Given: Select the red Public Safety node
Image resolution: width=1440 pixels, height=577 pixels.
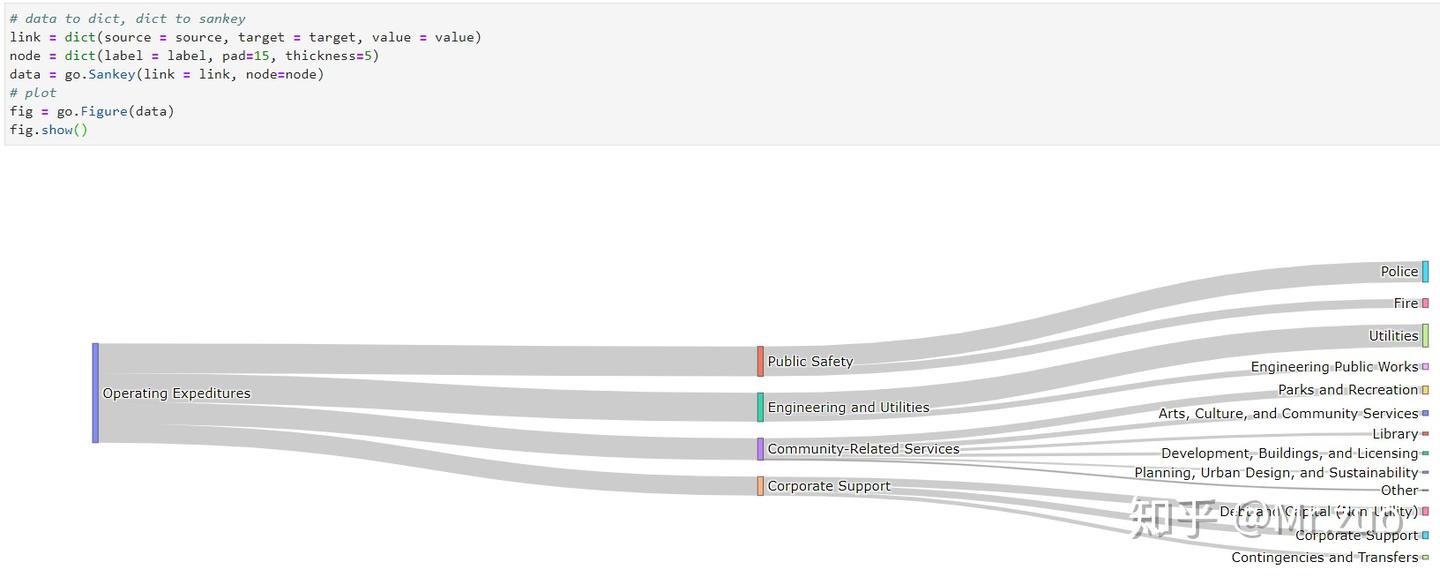Looking at the screenshot, I should click(760, 361).
